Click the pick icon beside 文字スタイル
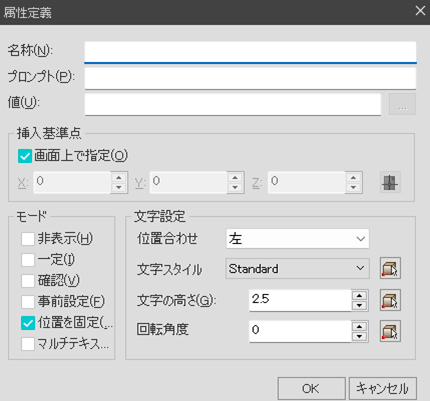This screenshot has height=401, width=430. (390, 268)
